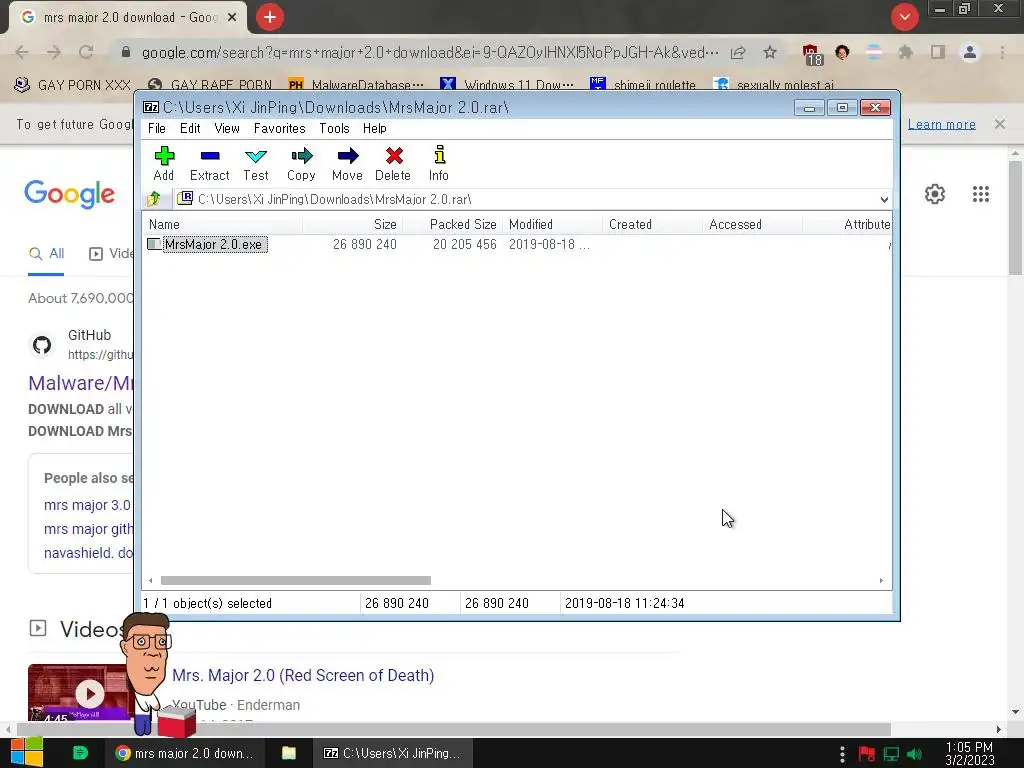Select the Copy toolbar icon
Screen dimensions: 1024x768
301,163
